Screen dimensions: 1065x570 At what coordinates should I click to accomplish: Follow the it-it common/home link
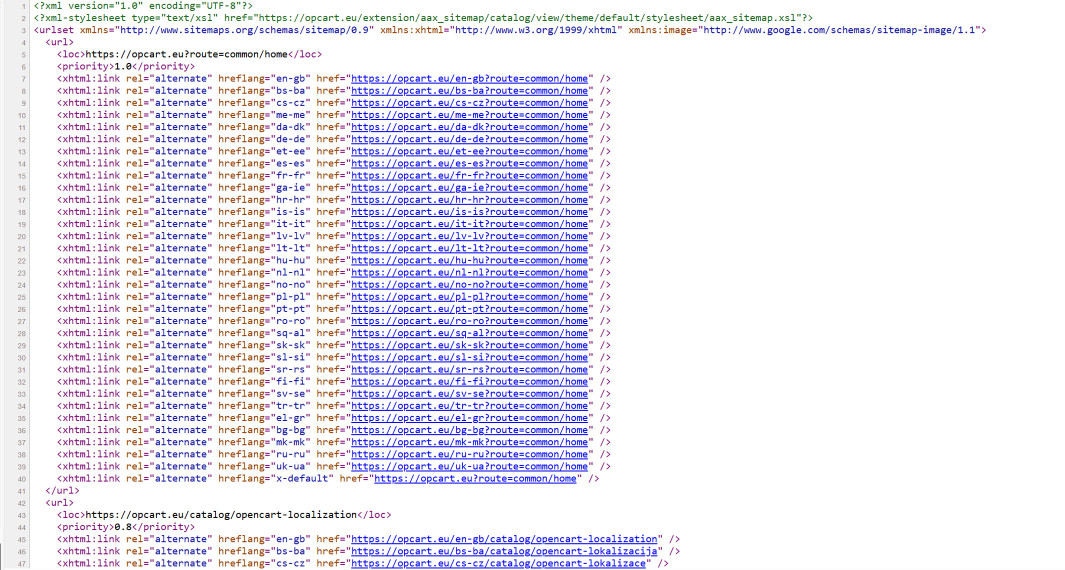pyautogui.click(x=469, y=224)
